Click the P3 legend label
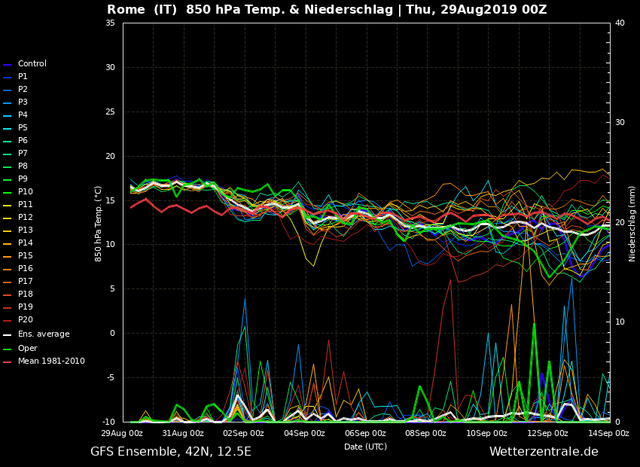The height and width of the screenshot is (467, 640). tap(22, 102)
